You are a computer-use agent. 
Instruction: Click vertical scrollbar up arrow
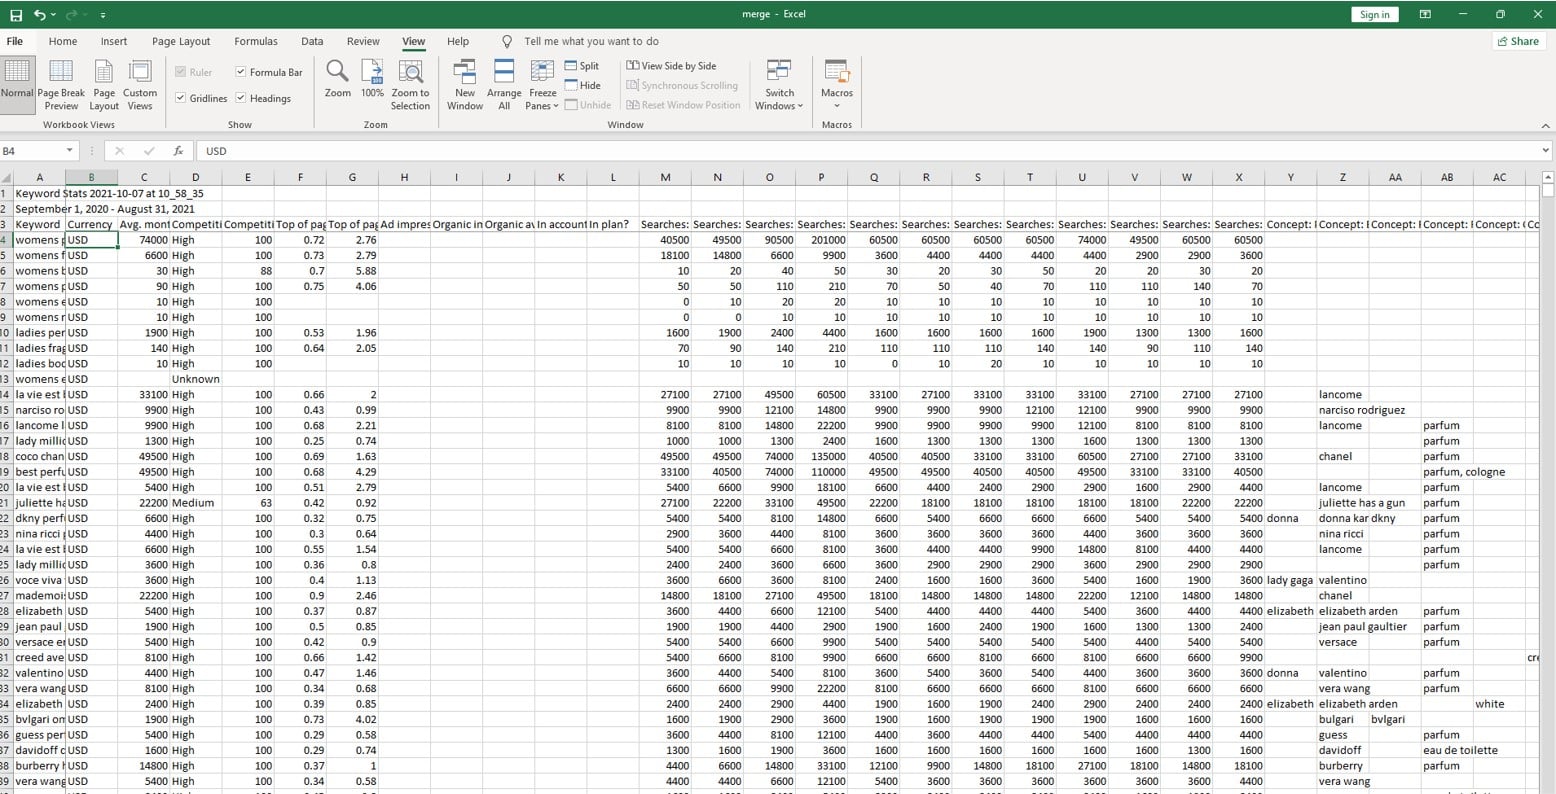[1548, 177]
